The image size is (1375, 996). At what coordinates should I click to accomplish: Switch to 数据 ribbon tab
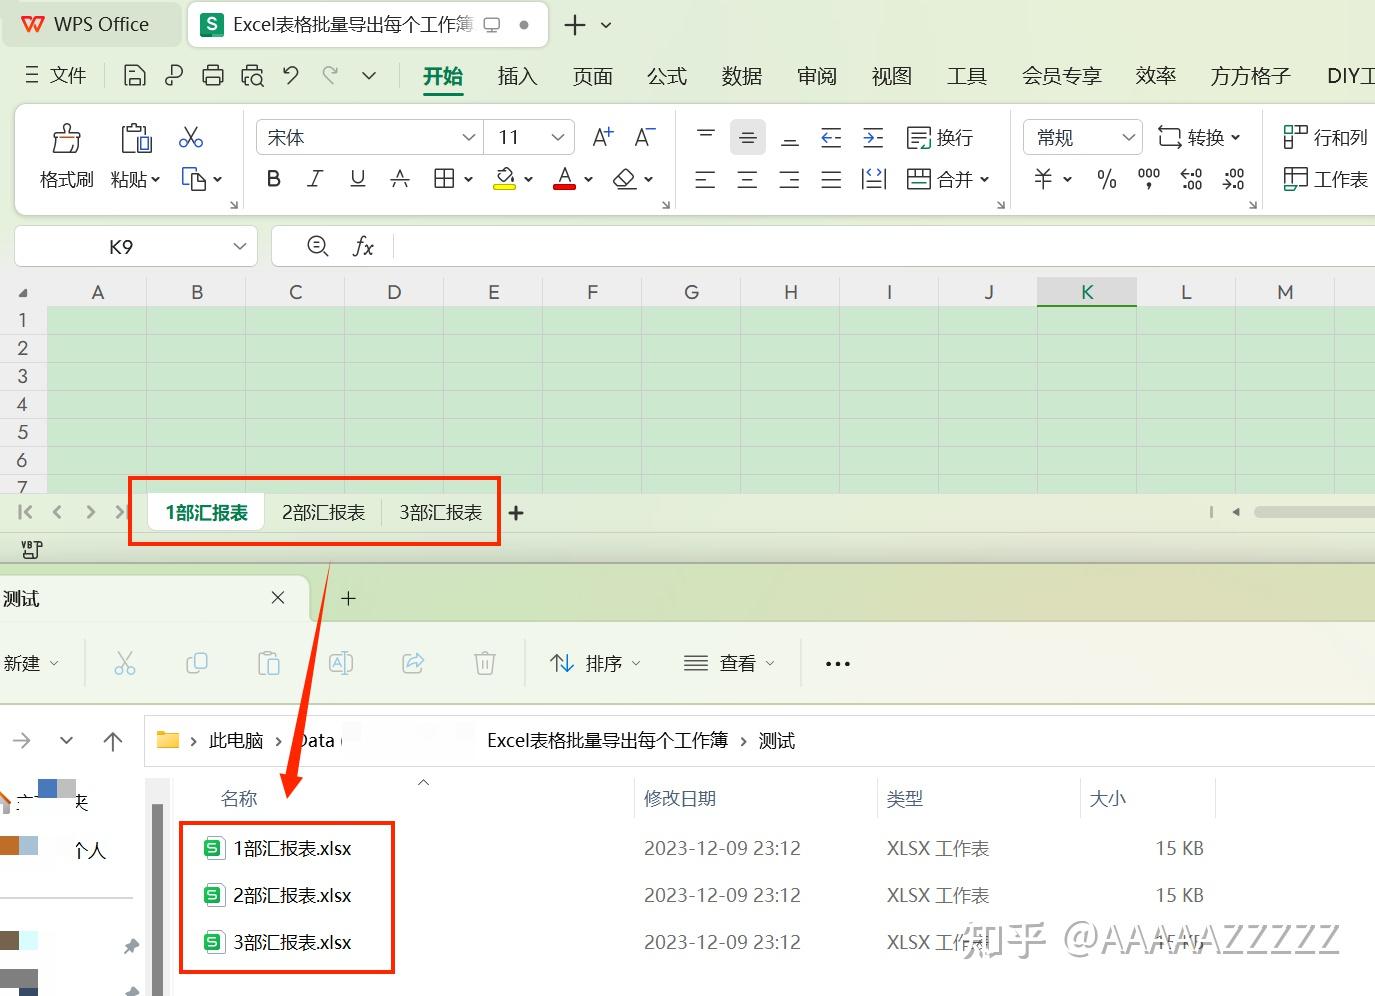[742, 76]
